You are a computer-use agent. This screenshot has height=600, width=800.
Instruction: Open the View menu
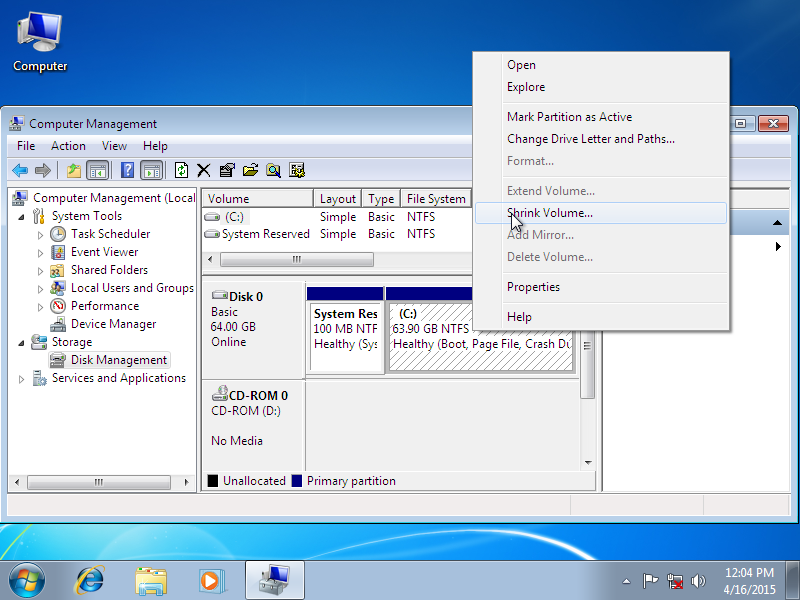click(x=114, y=146)
